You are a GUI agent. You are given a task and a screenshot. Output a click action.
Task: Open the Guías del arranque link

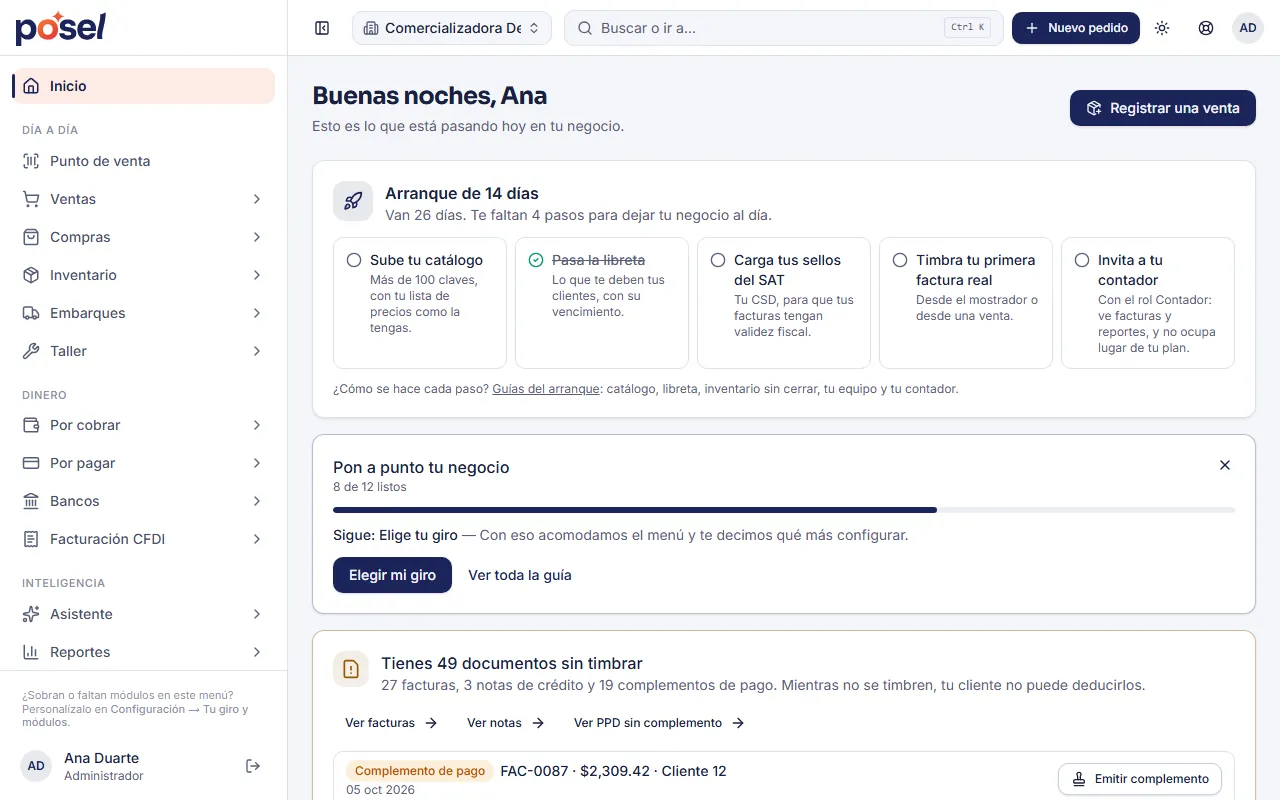point(545,389)
